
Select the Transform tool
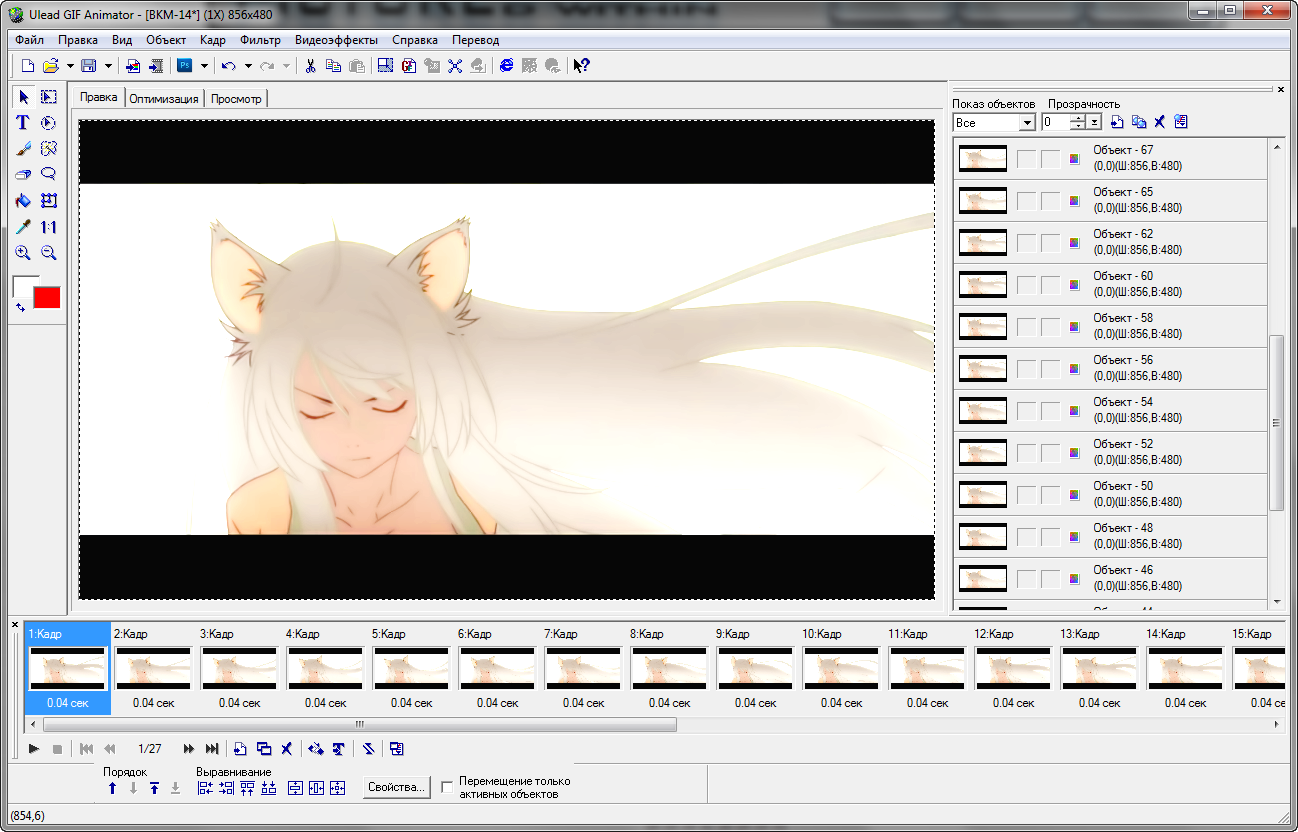[x=48, y=200]
